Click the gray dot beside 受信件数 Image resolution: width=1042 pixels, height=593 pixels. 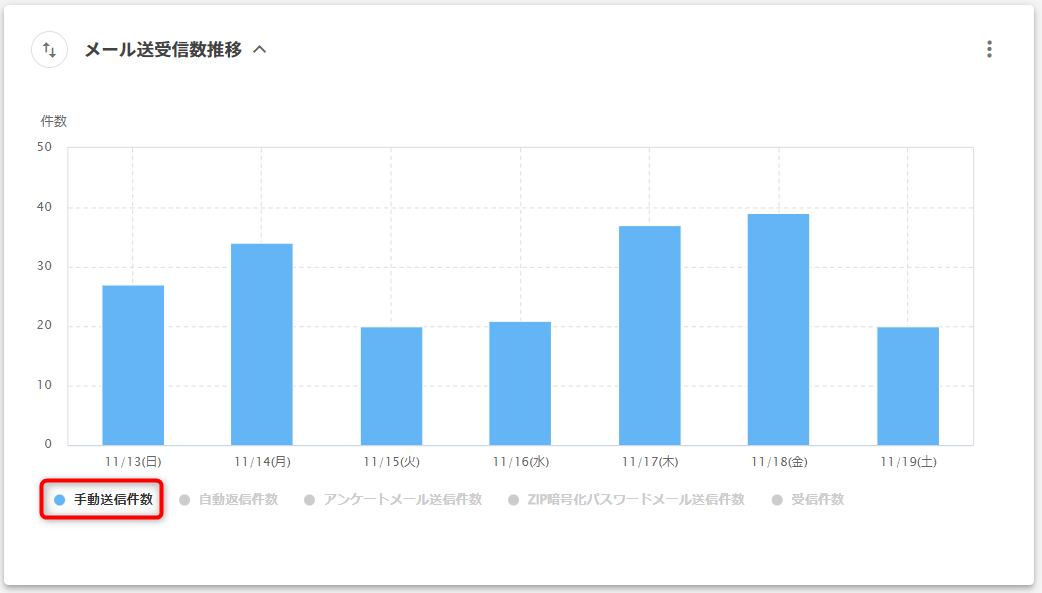[777, 500]
